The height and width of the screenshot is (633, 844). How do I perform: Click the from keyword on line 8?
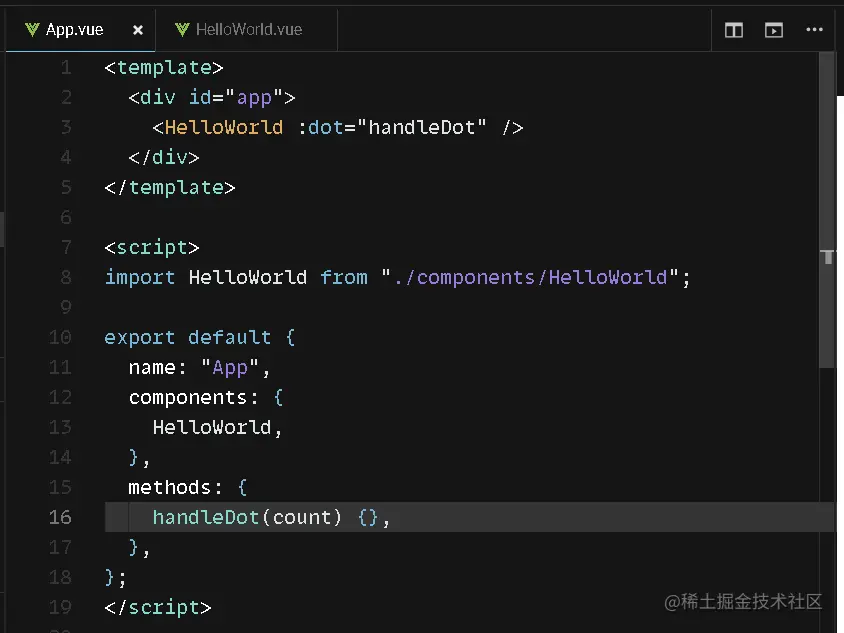point(343,277)
